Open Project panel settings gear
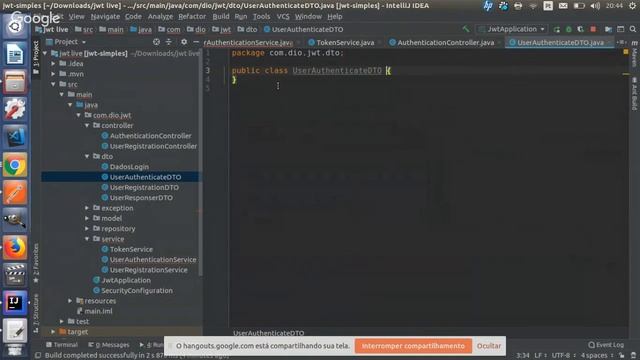The image size is (640, 360). pyautogui.click(x=184, y=42)
